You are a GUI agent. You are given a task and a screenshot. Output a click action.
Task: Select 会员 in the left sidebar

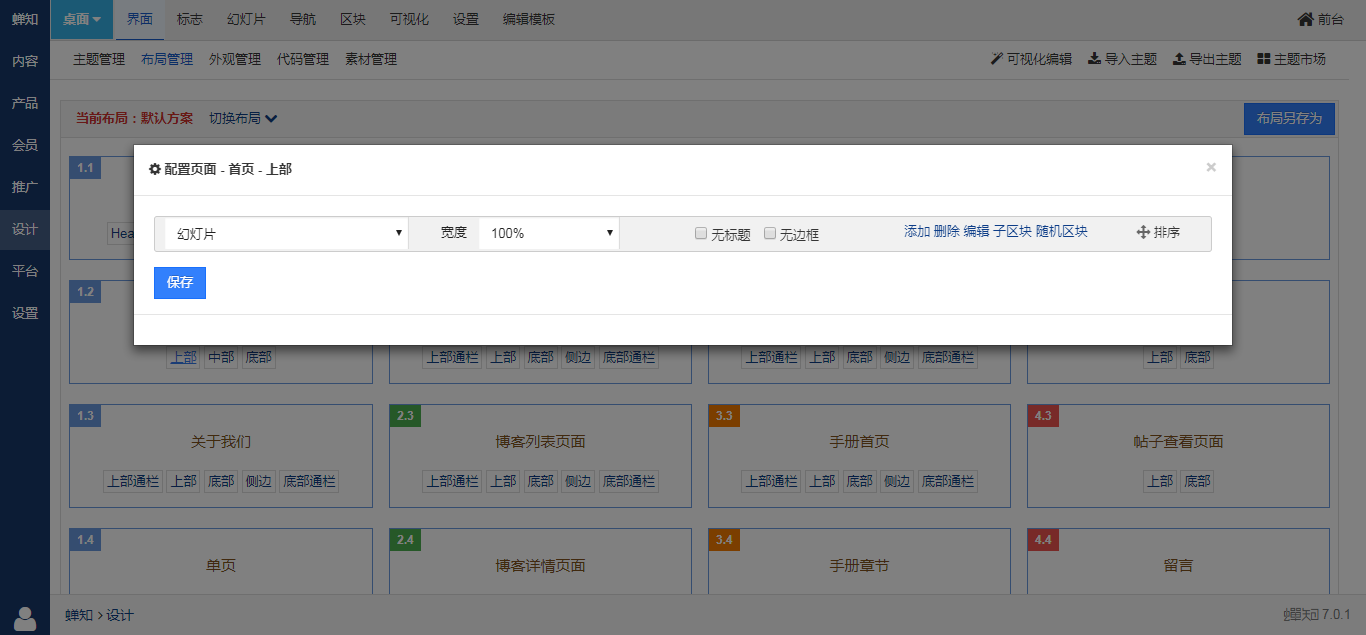tap(25, 145)
